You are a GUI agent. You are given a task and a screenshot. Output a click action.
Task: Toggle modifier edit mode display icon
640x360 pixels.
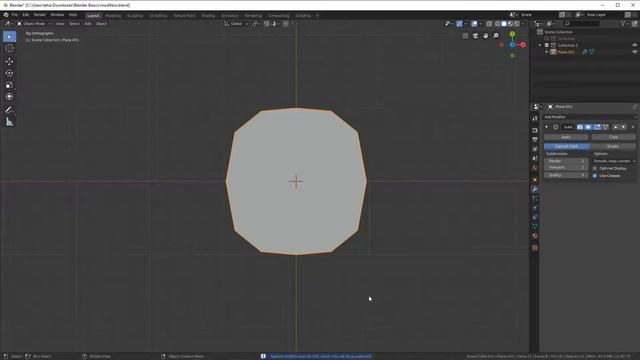point(597,127)
